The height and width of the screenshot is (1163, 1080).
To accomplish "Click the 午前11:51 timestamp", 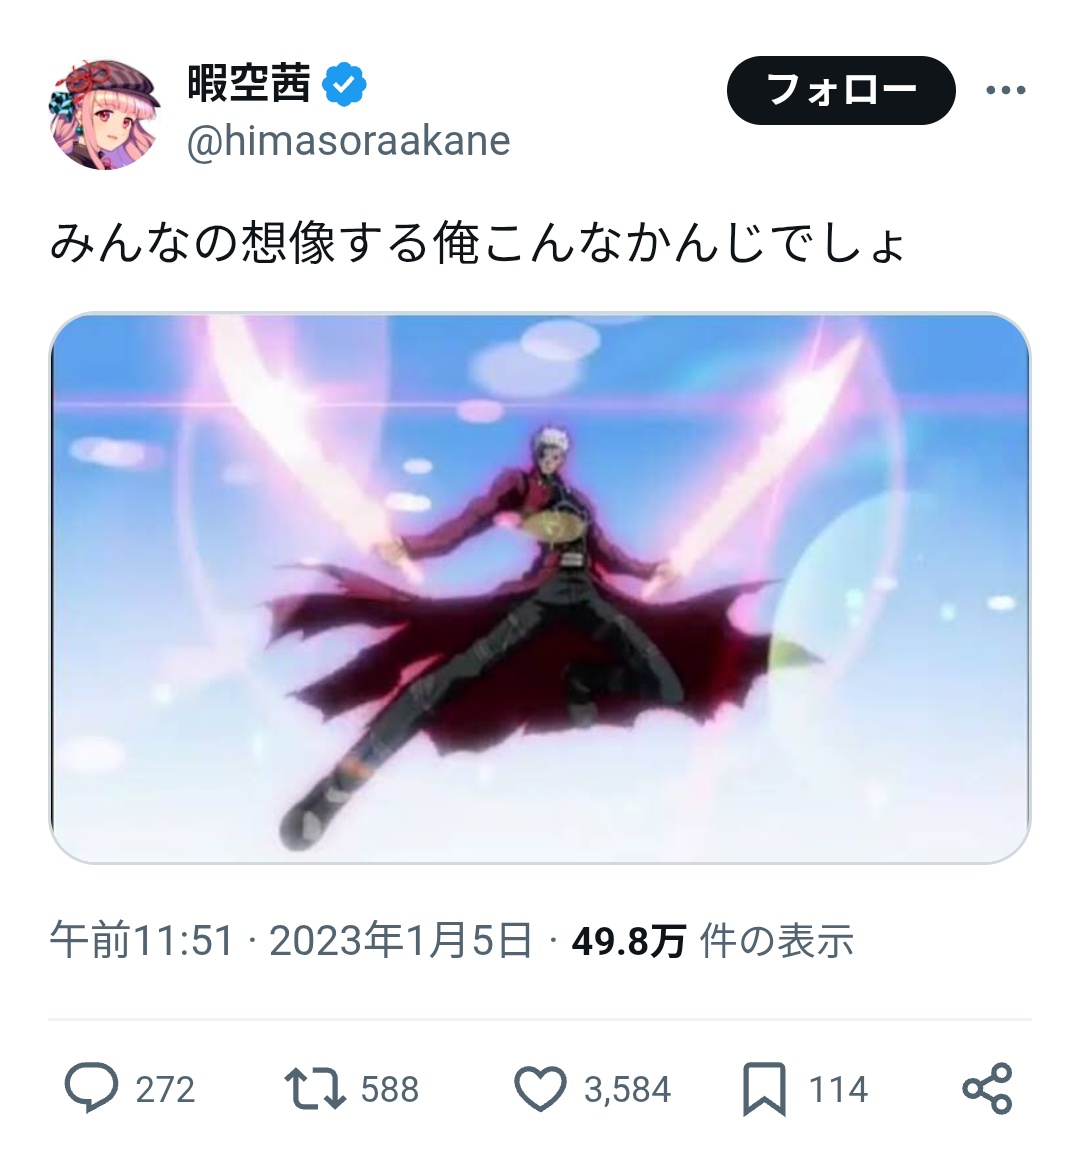I will [x=142, y=940].
